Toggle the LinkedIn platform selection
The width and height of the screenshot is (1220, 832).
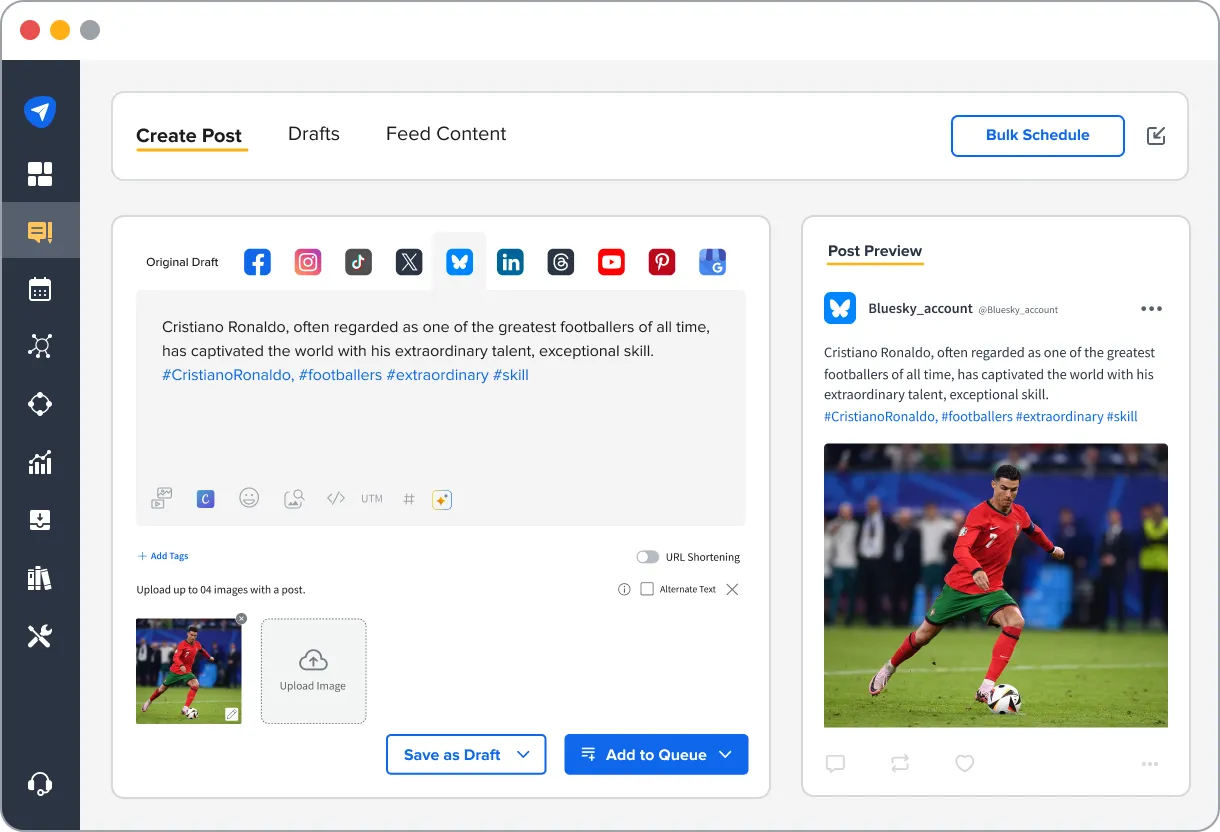(x=510, y=261)
